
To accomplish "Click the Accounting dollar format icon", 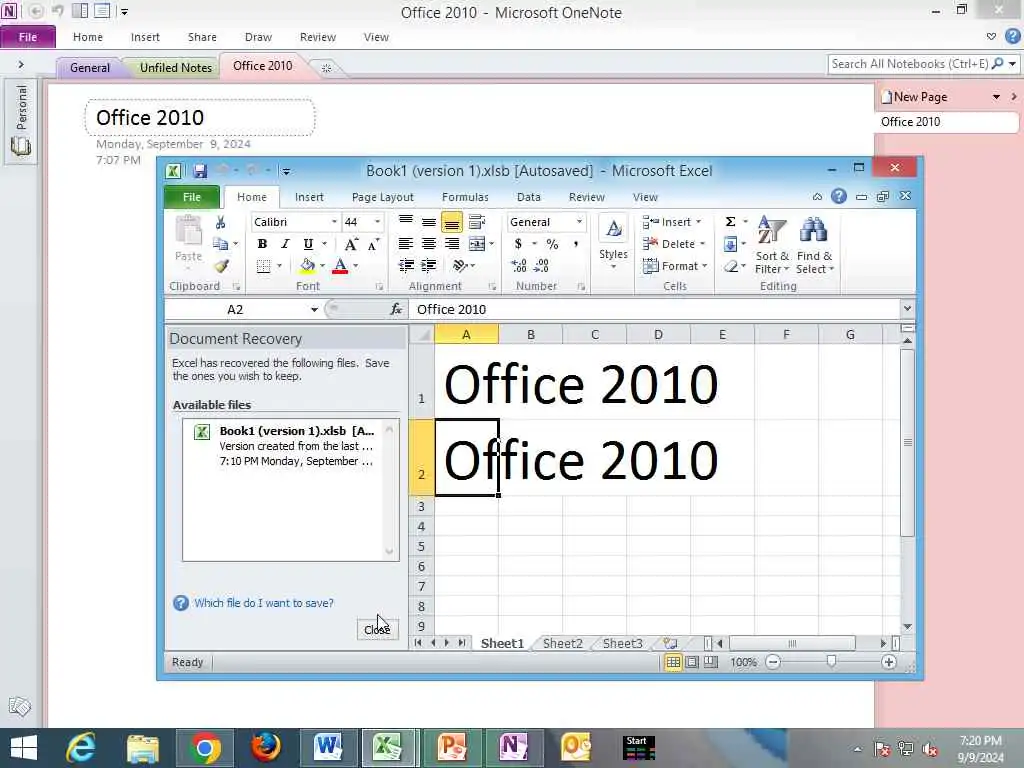I will click(519, 244).
